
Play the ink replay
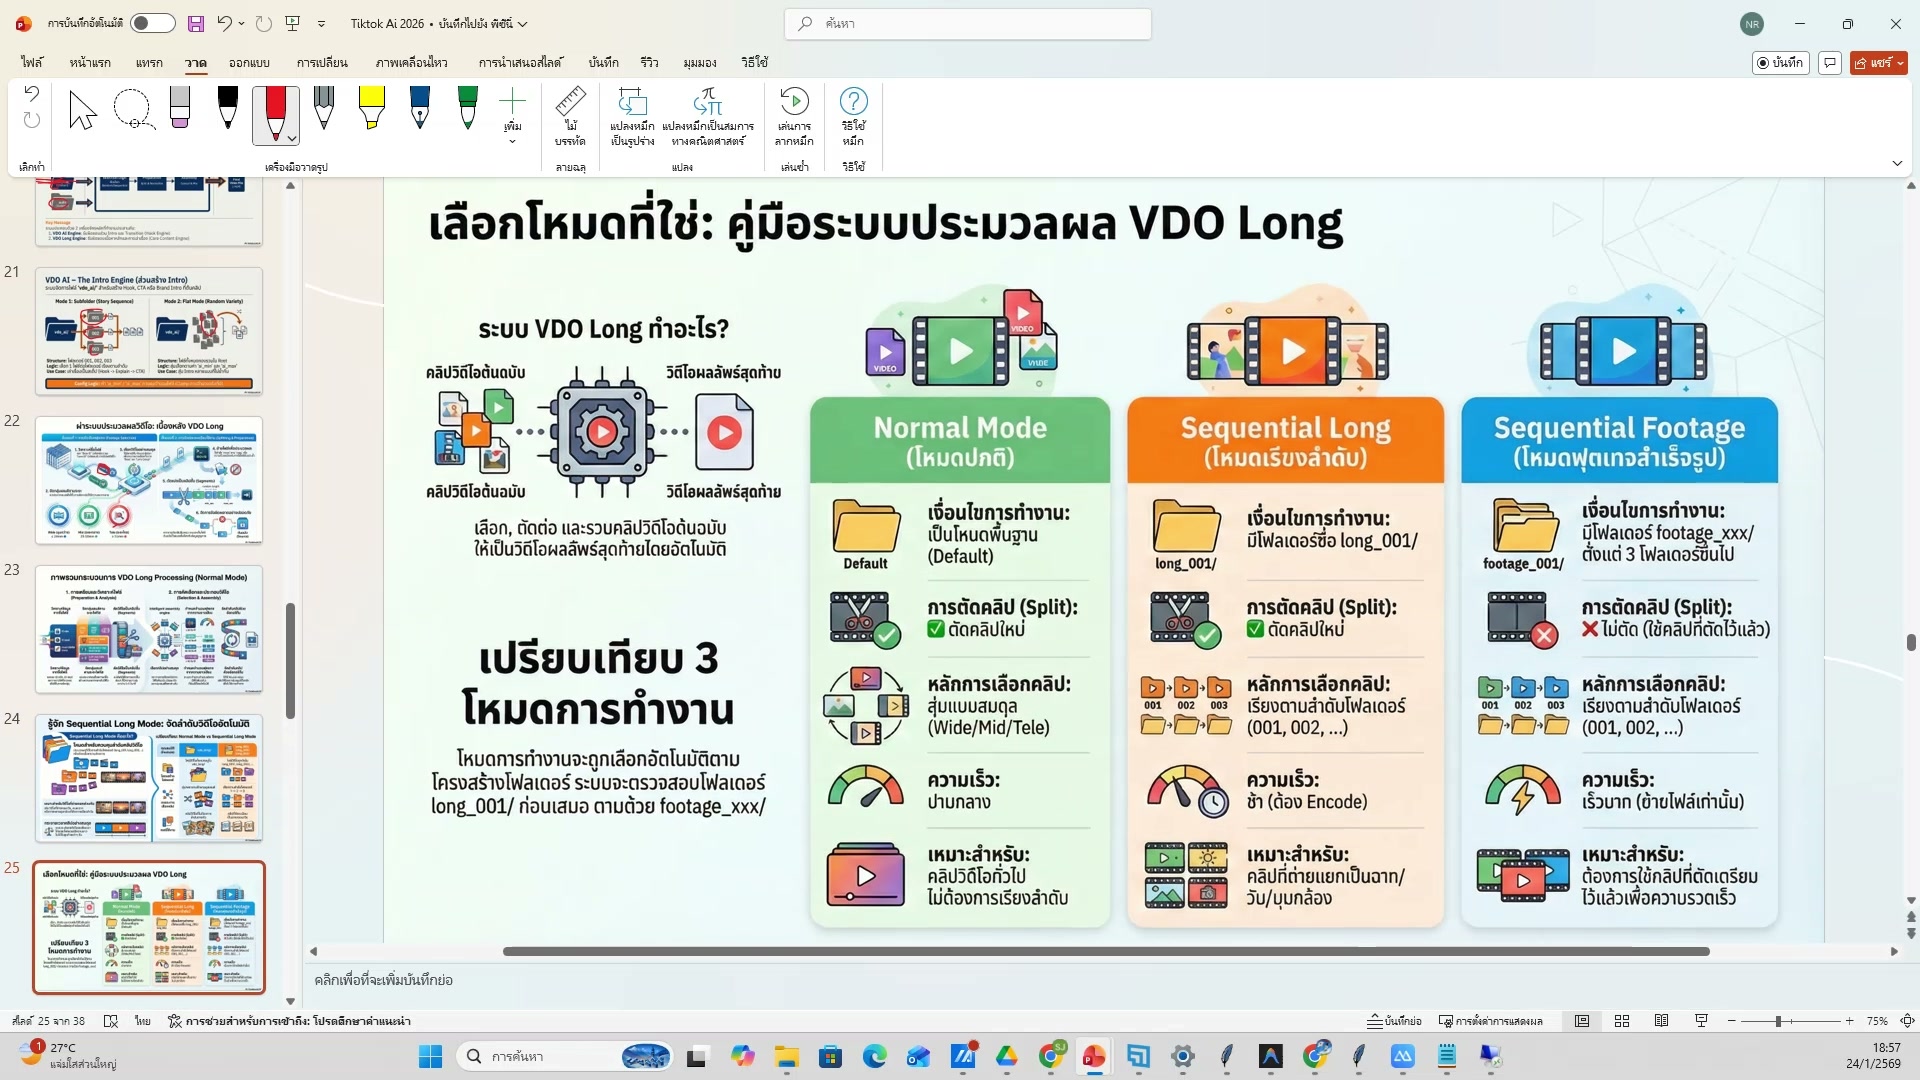[x=794, y=102]
